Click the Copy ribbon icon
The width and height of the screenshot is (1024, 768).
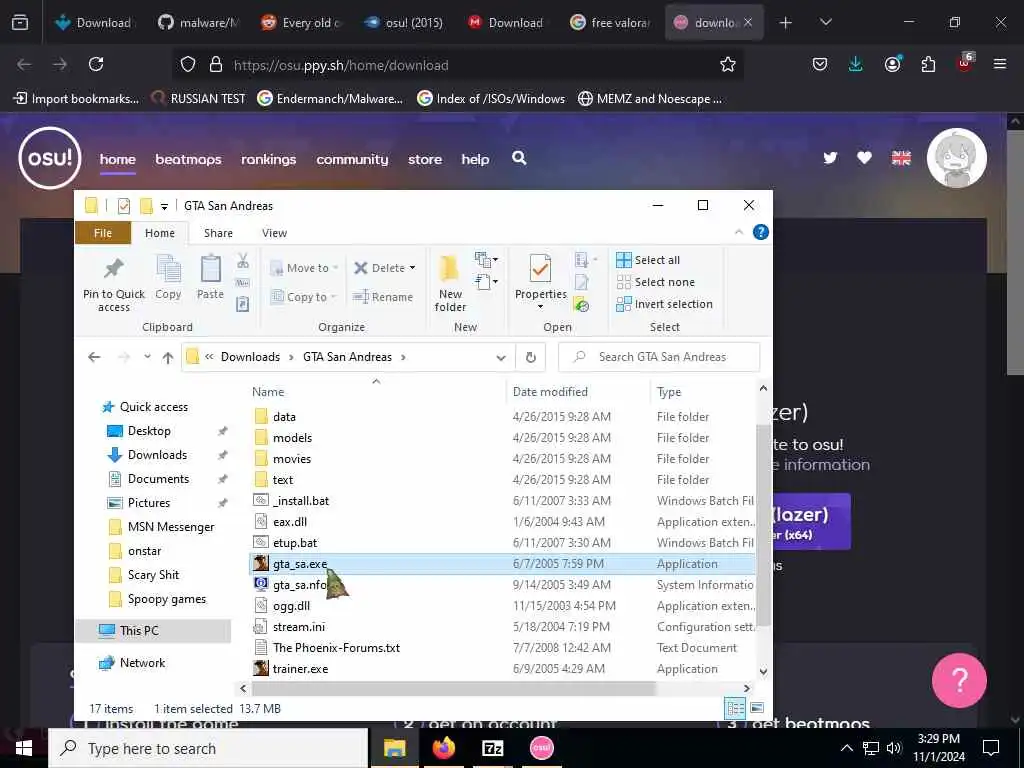tap(168, 268)
